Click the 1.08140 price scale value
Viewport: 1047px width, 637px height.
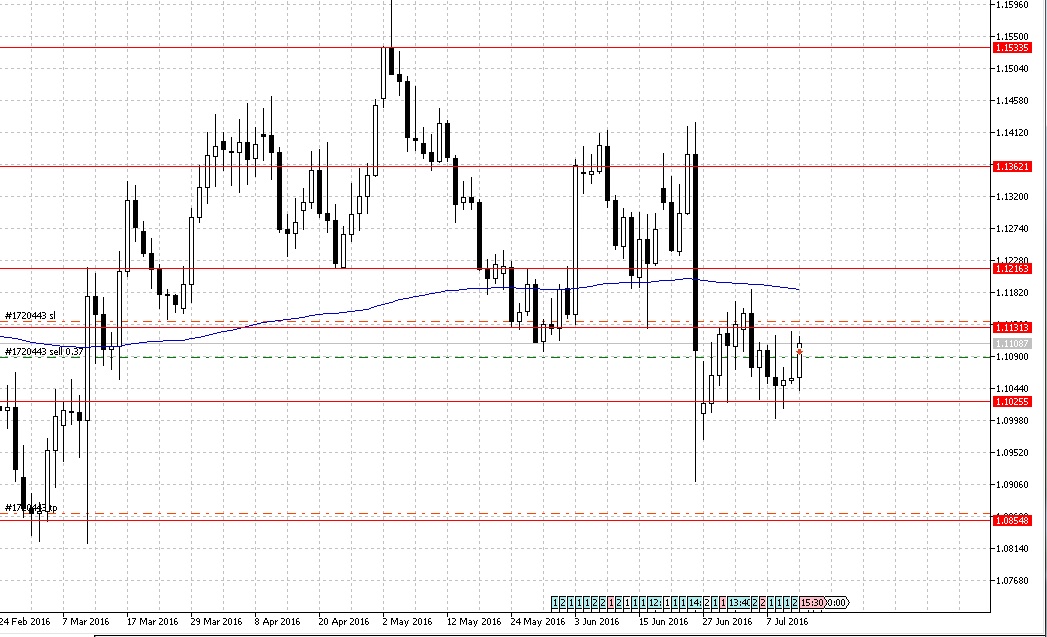1012,549
